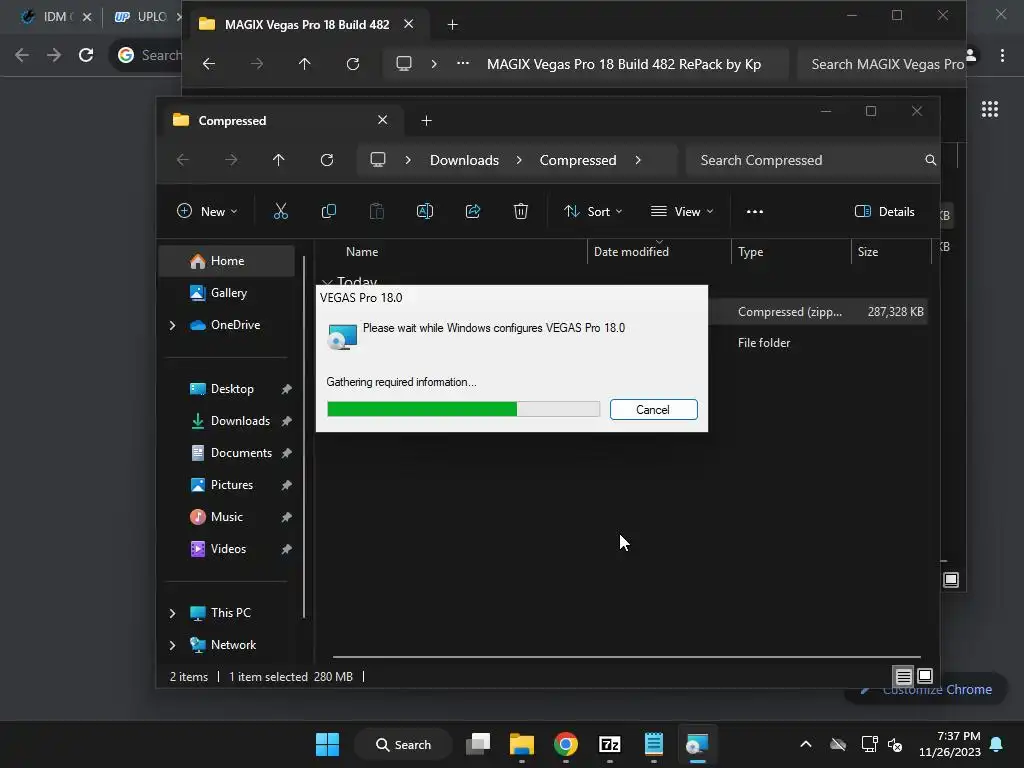The width and height of the screenshot is (1024, 768).
Task: Cancel the VEGAS Pro 18.0 configuration
Action: tap(653, 409)
